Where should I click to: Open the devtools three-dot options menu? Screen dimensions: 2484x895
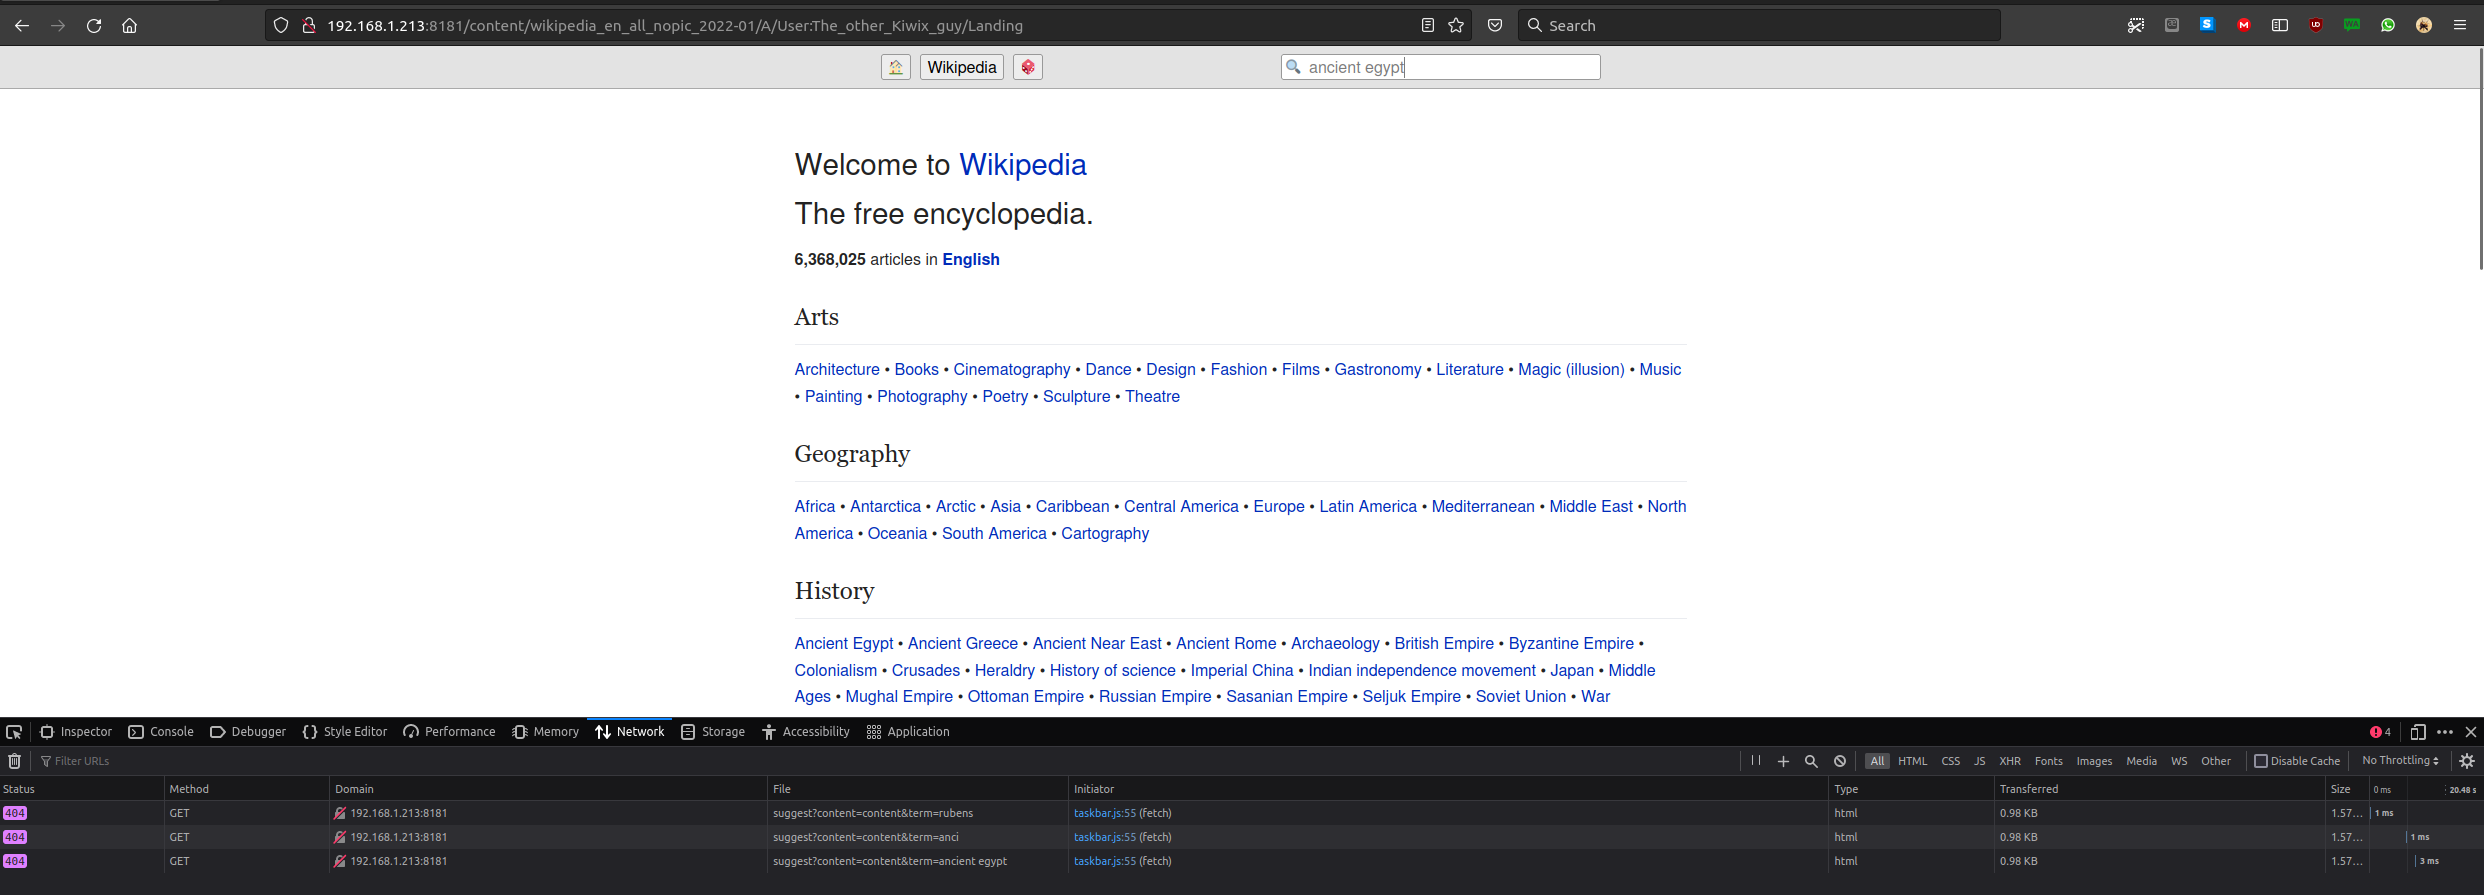pyautogui.click(x=2445, y=732)
